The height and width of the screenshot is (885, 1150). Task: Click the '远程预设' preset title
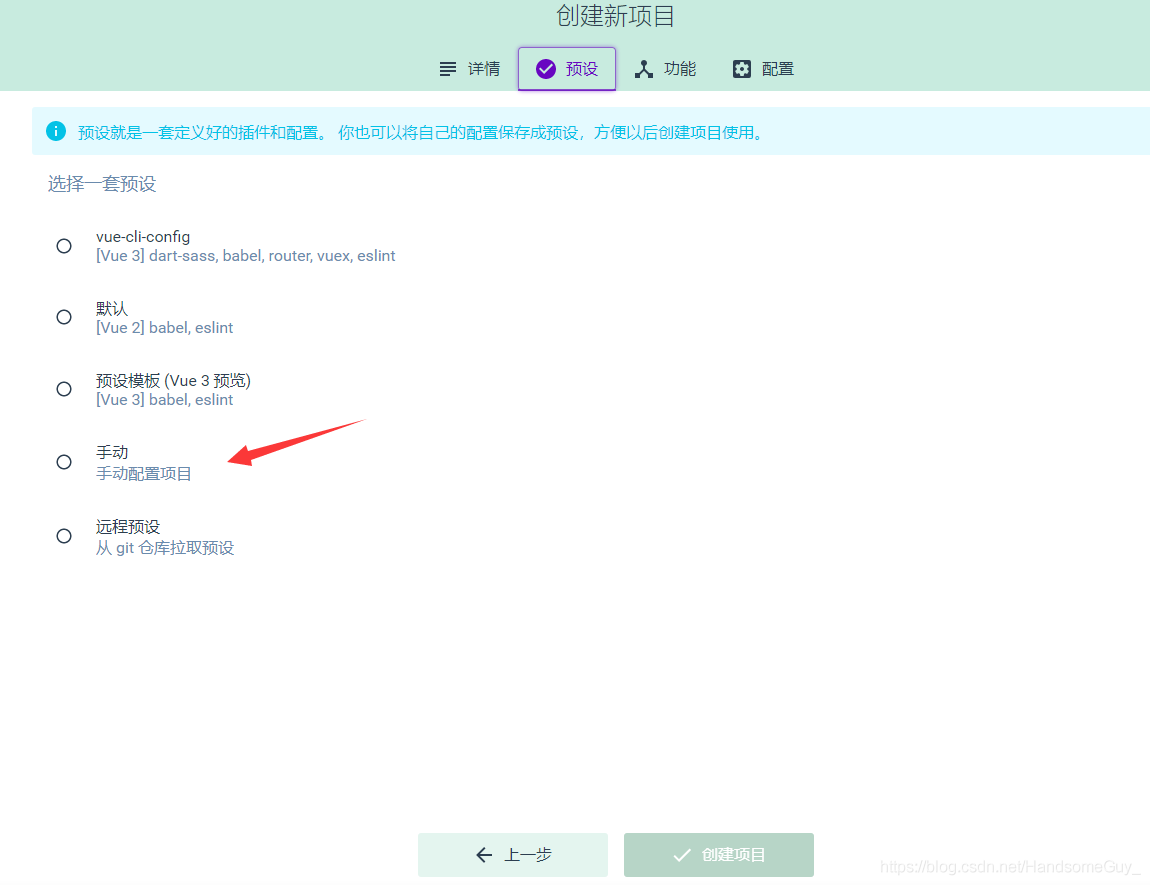128,526
